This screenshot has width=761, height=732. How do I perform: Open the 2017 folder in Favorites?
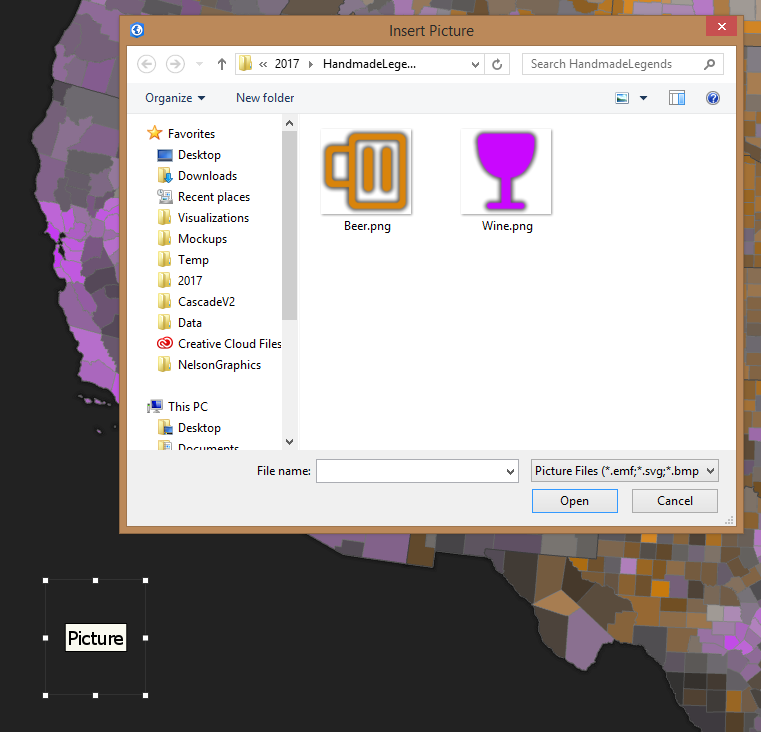point(190,281)
